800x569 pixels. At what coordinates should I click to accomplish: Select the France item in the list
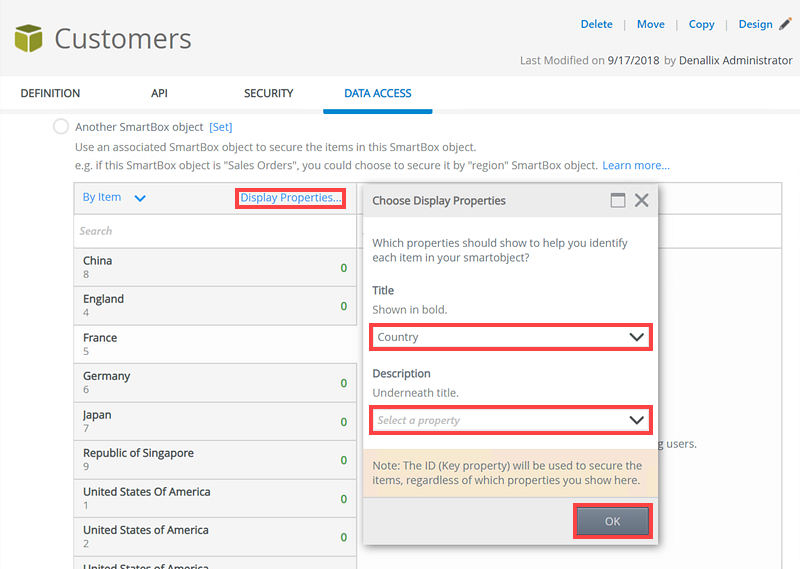(x=215, y=345)
